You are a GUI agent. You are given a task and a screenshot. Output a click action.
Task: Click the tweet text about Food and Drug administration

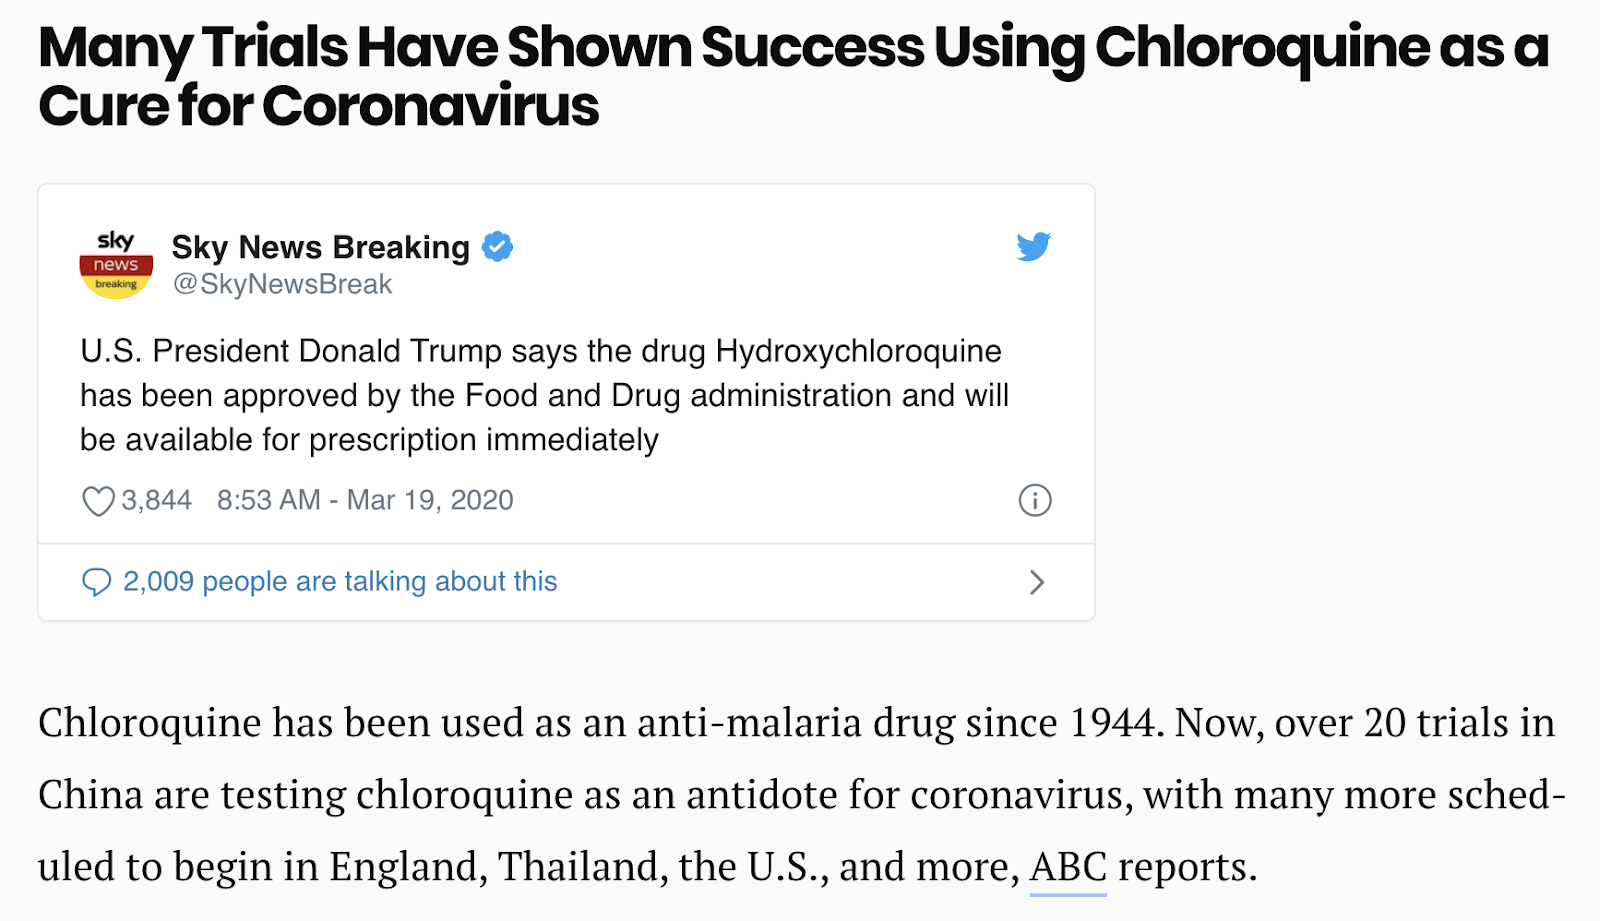coord(544,396)
